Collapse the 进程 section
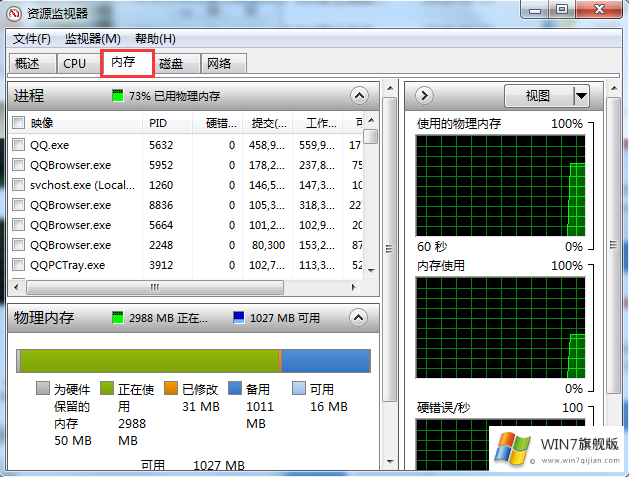The width and height of the screenshot is (629, 477). coord(359,96)
